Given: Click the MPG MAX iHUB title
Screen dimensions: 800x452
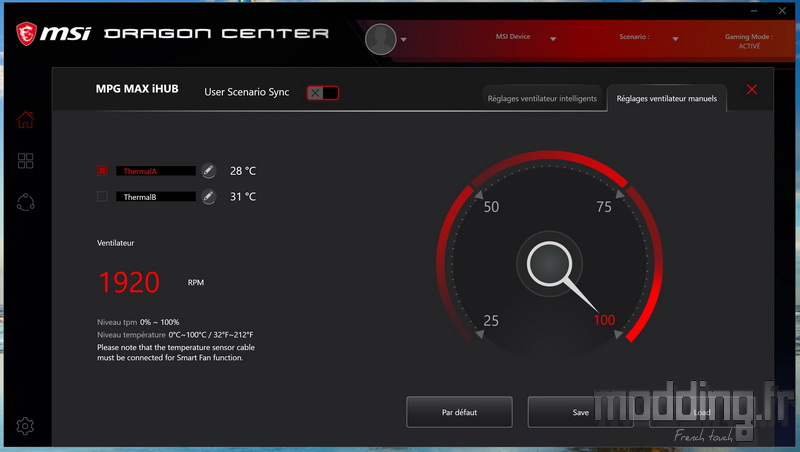Looking at the screenshot, I should coord(137,89).
